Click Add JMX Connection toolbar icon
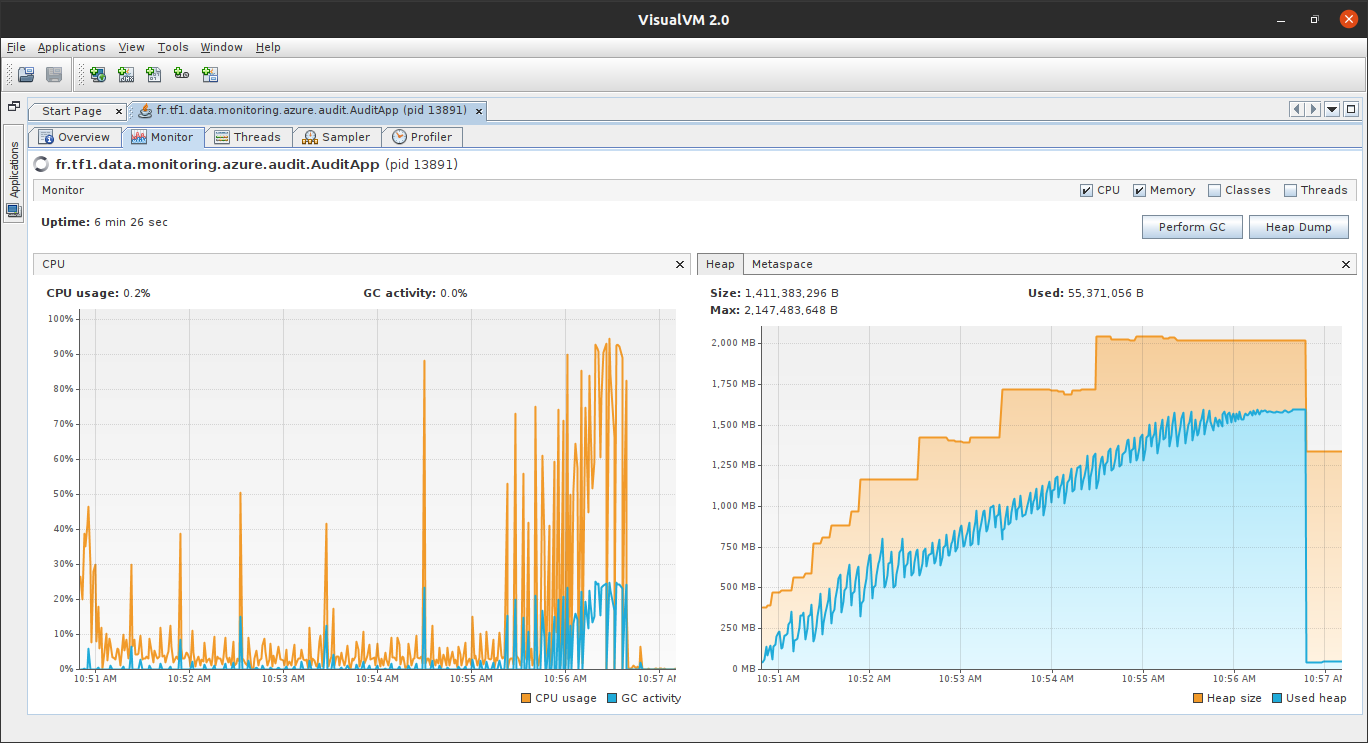This screenshot has width=1368, height=743. click(126, 74)
